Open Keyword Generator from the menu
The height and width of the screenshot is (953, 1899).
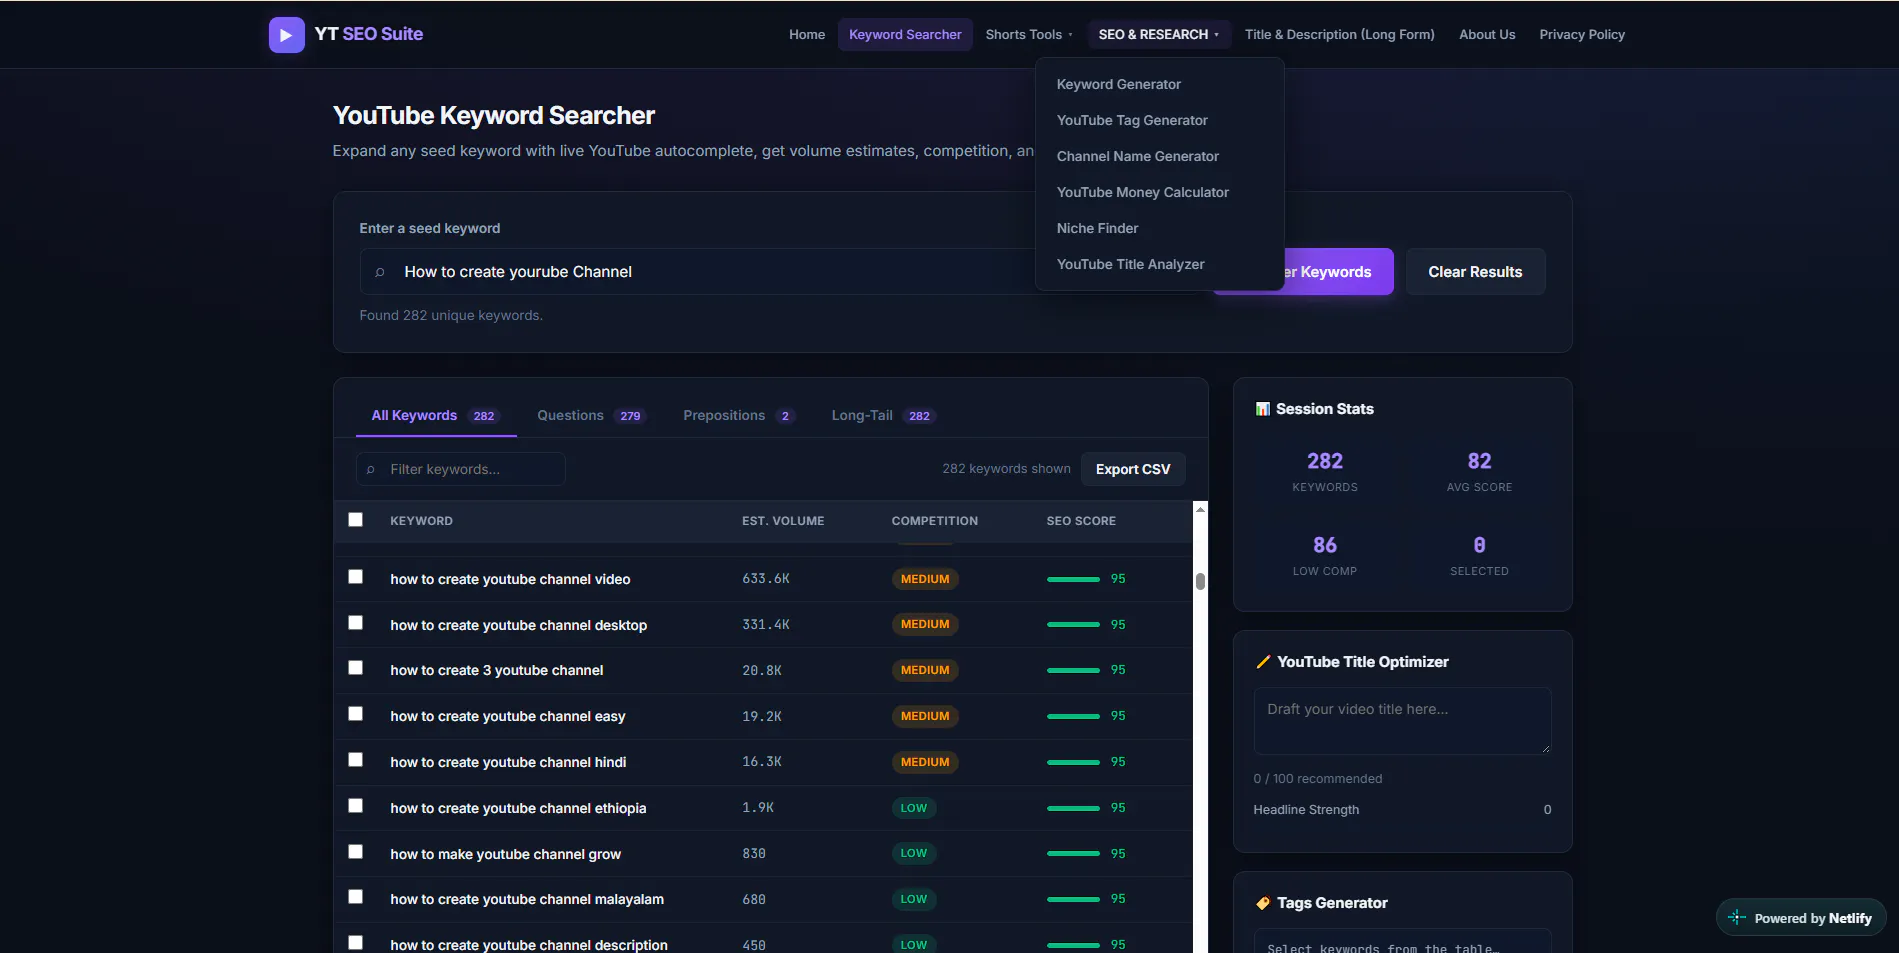tap(1118, 85)
